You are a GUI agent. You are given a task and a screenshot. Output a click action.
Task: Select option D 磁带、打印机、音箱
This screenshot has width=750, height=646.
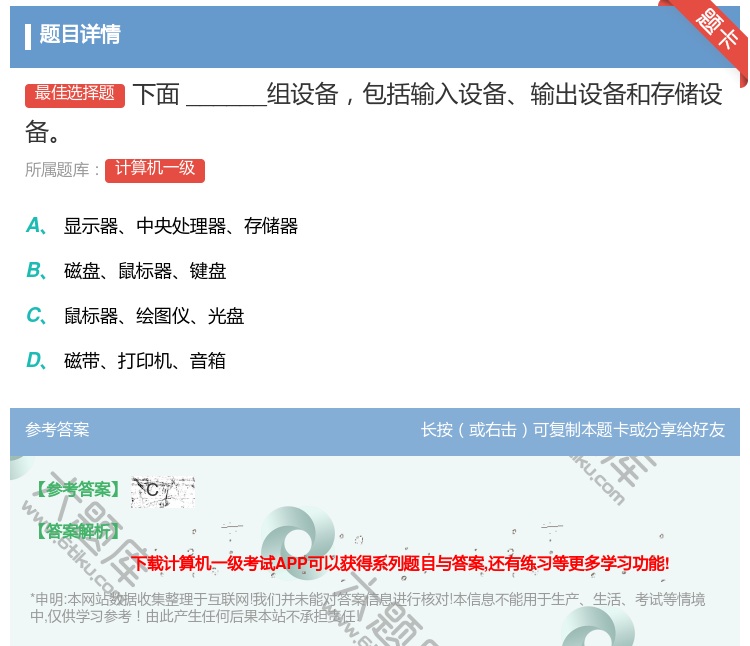126,361
